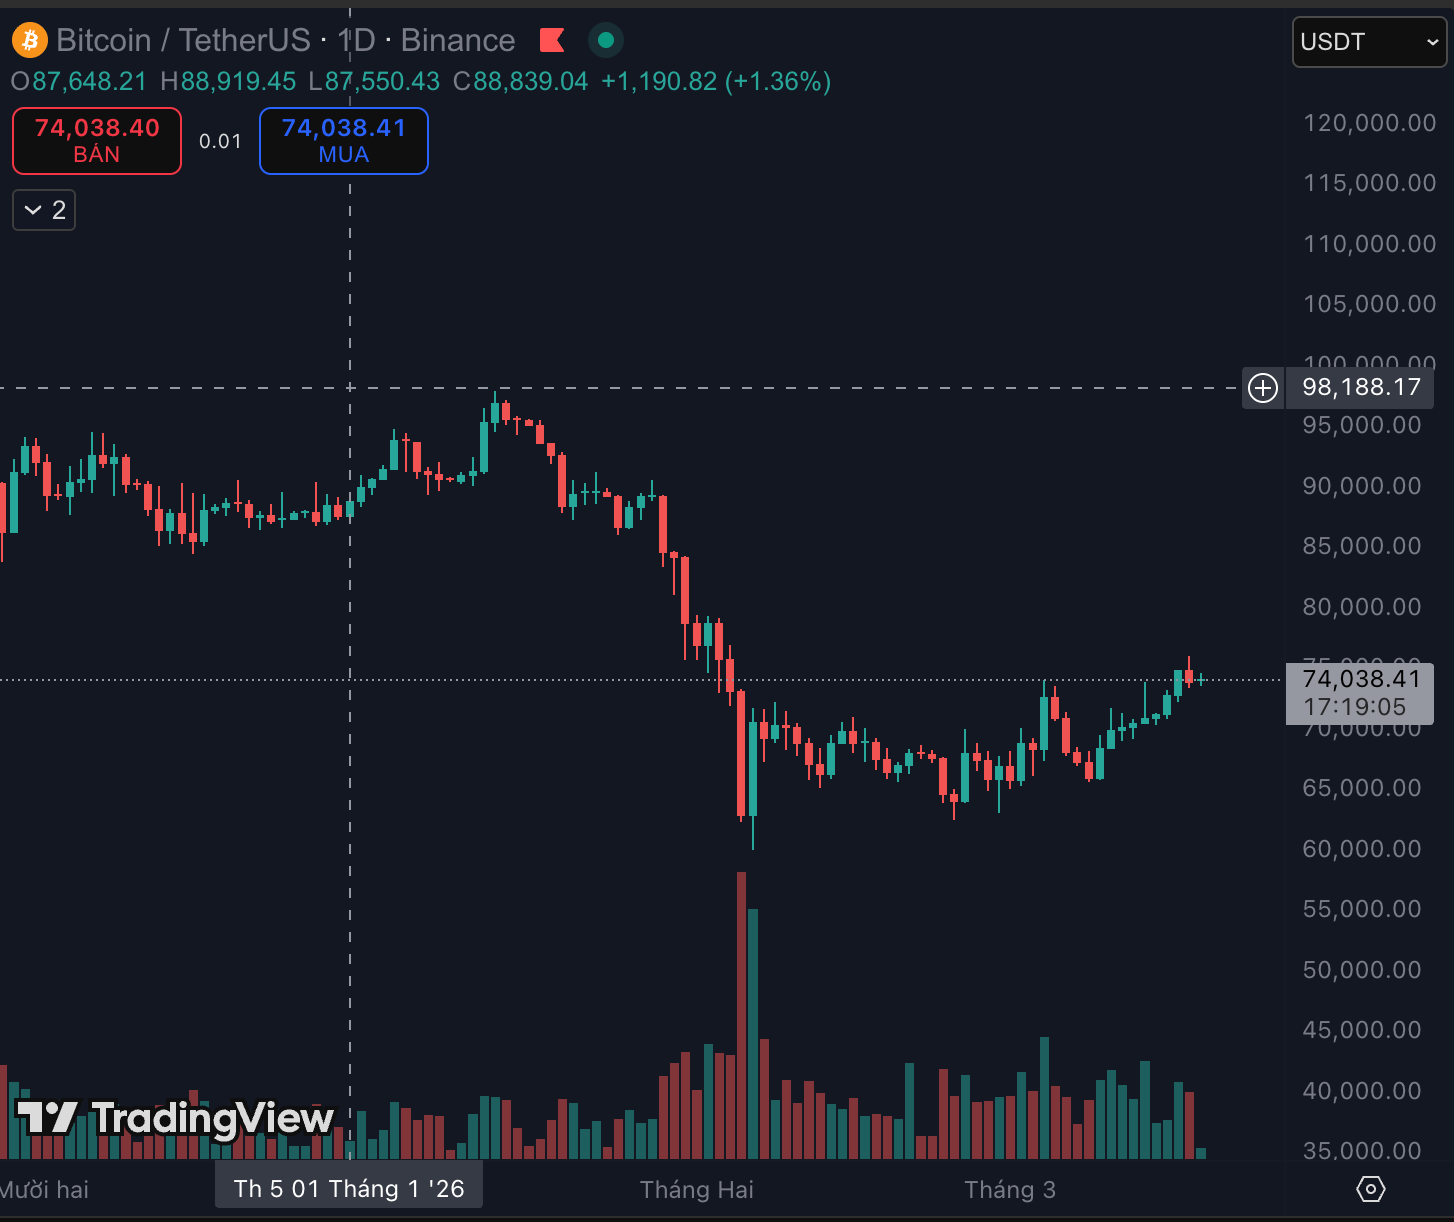
Task: Click the Tháng Hai time axis label
Action: pyautogui.click(x=697, y=1189)
